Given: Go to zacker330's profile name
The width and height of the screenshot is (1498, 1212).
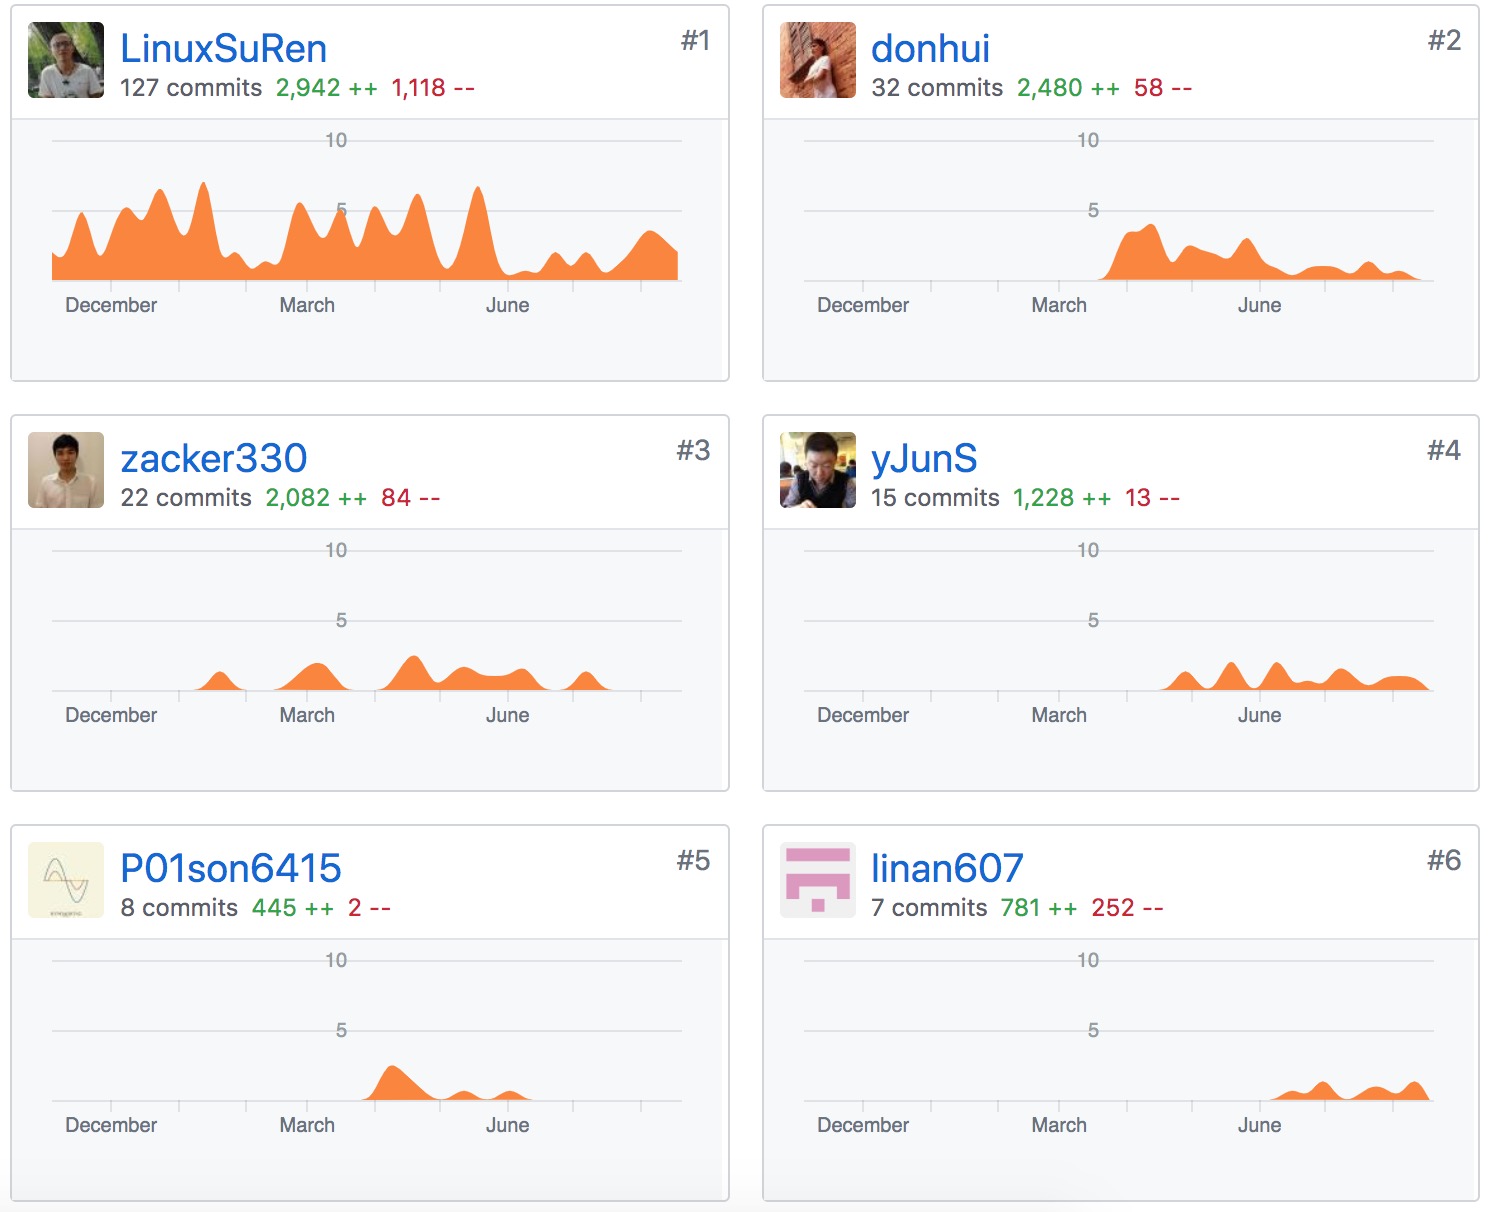Looking at the screenshot, I should coord(213,458).
